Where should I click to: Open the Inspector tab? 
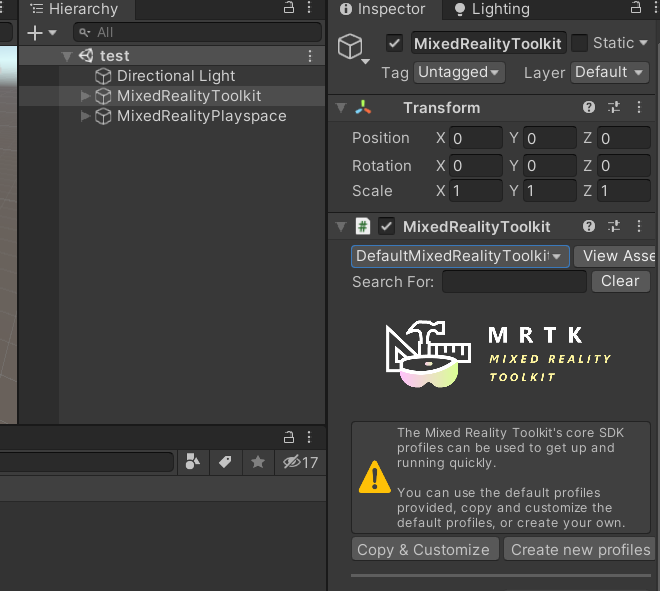(x=383, y=9)
